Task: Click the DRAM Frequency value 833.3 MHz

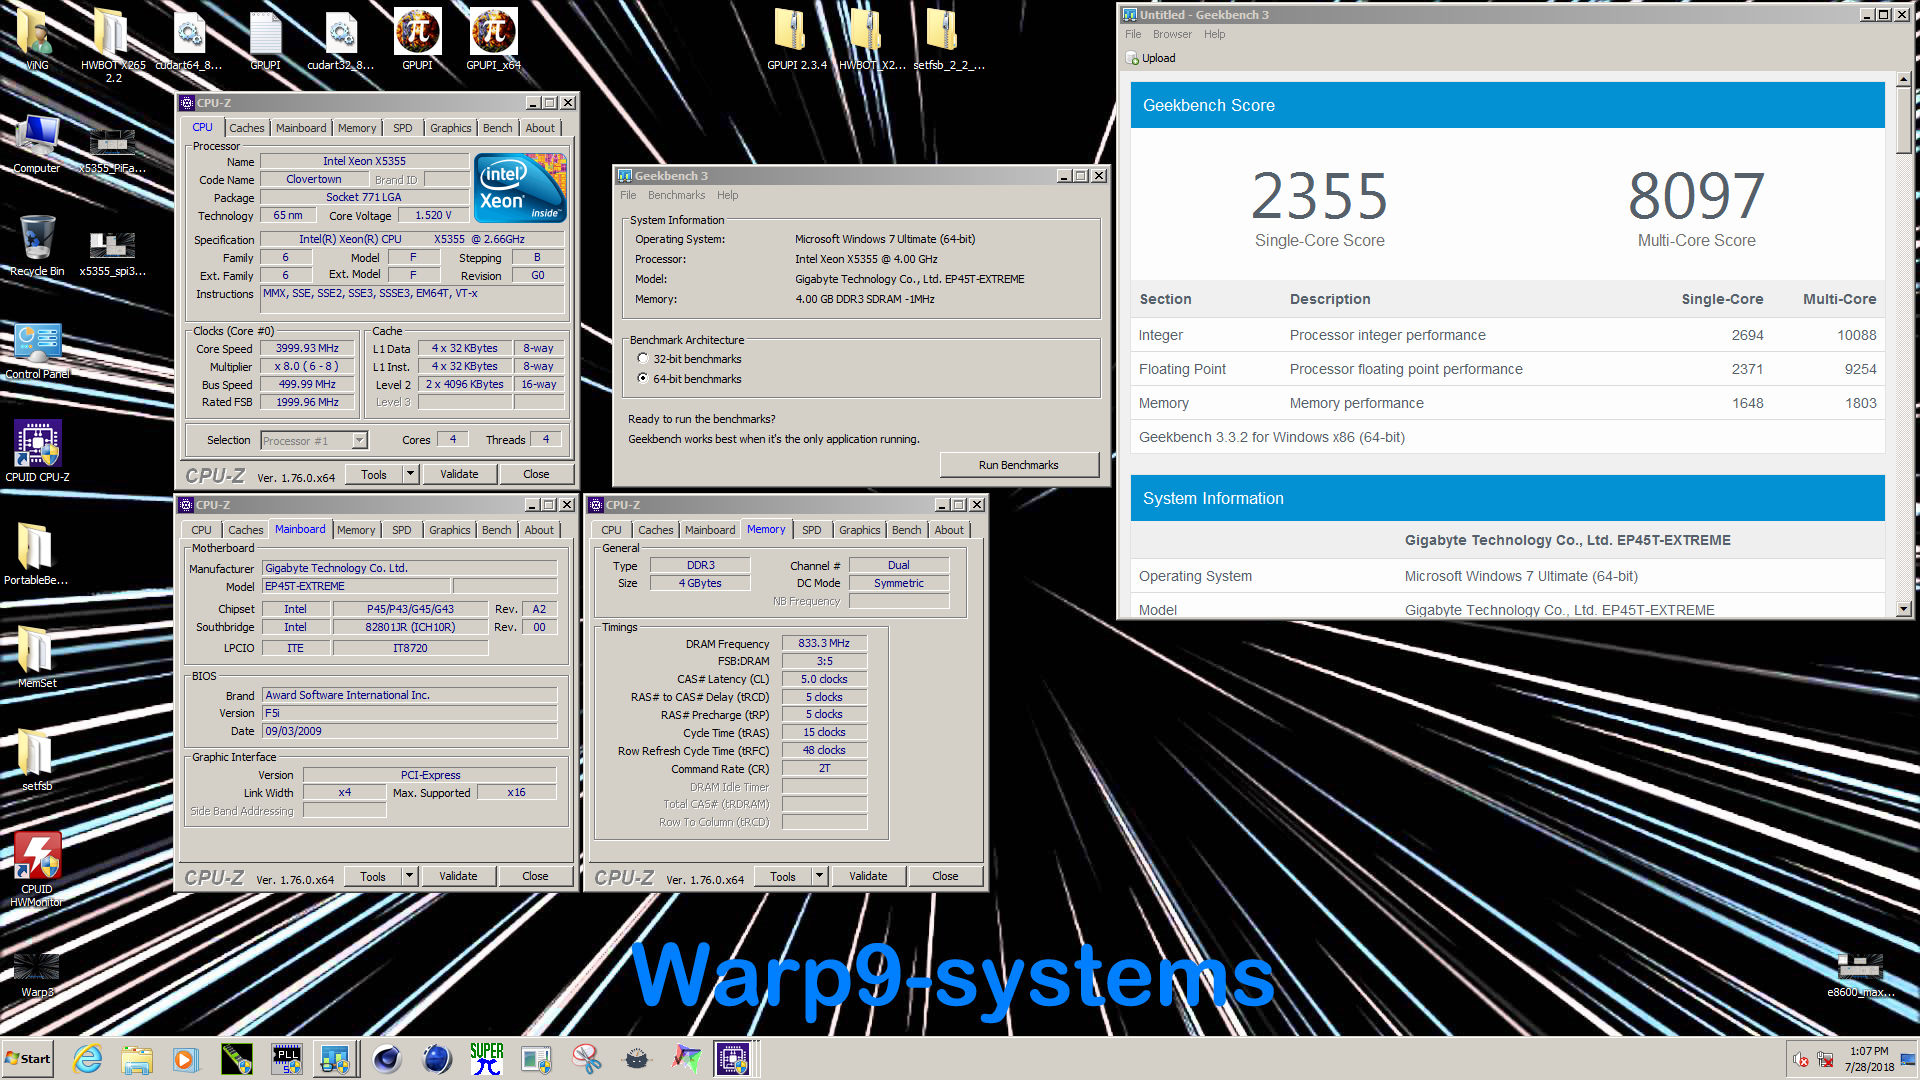Action: point(824,643)
